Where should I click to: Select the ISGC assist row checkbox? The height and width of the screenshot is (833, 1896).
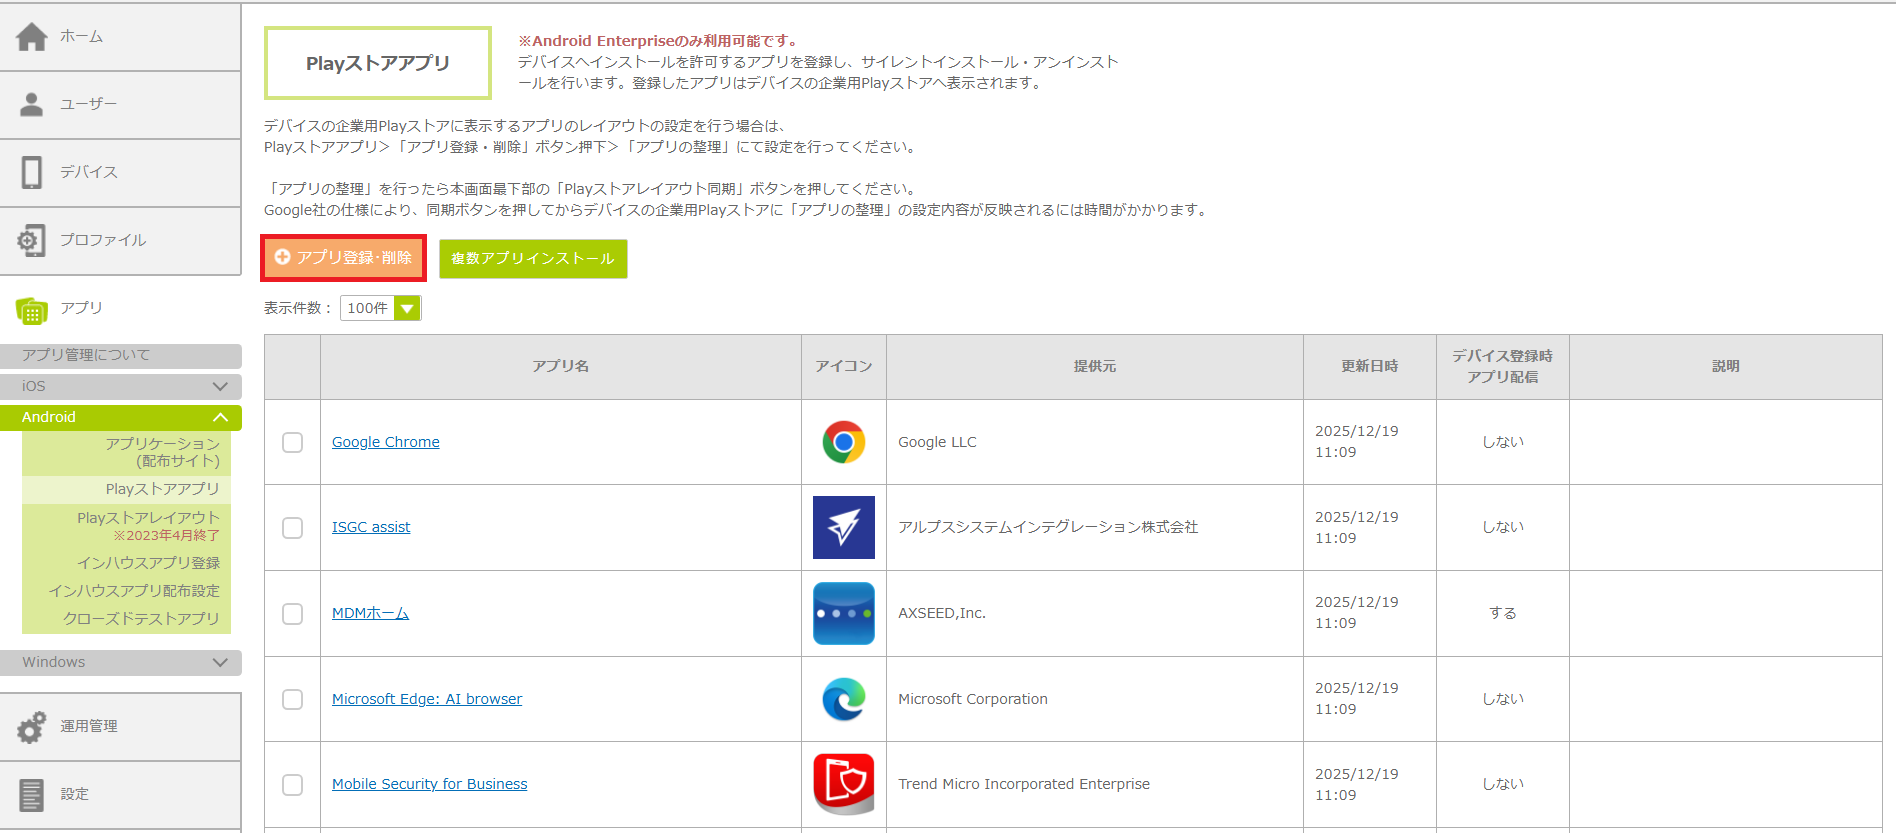(x=292, y=528)
